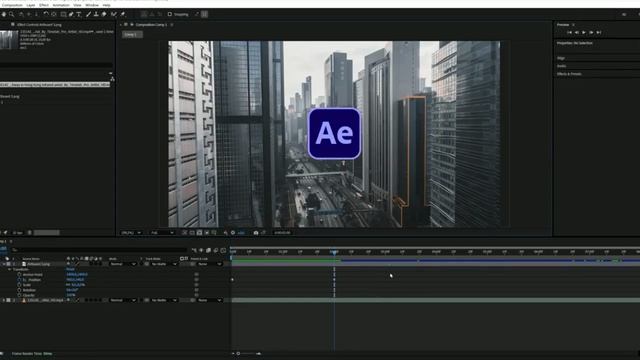Open the Composition menu

12,5
